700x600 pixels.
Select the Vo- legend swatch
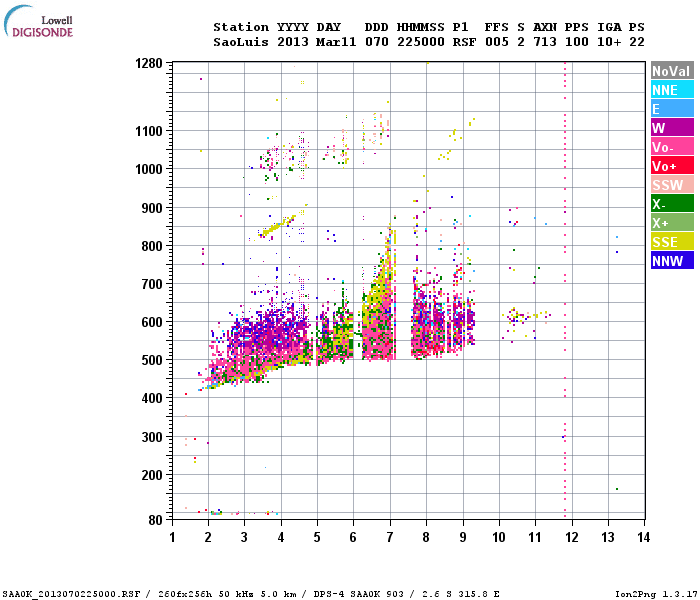[672, 146]
